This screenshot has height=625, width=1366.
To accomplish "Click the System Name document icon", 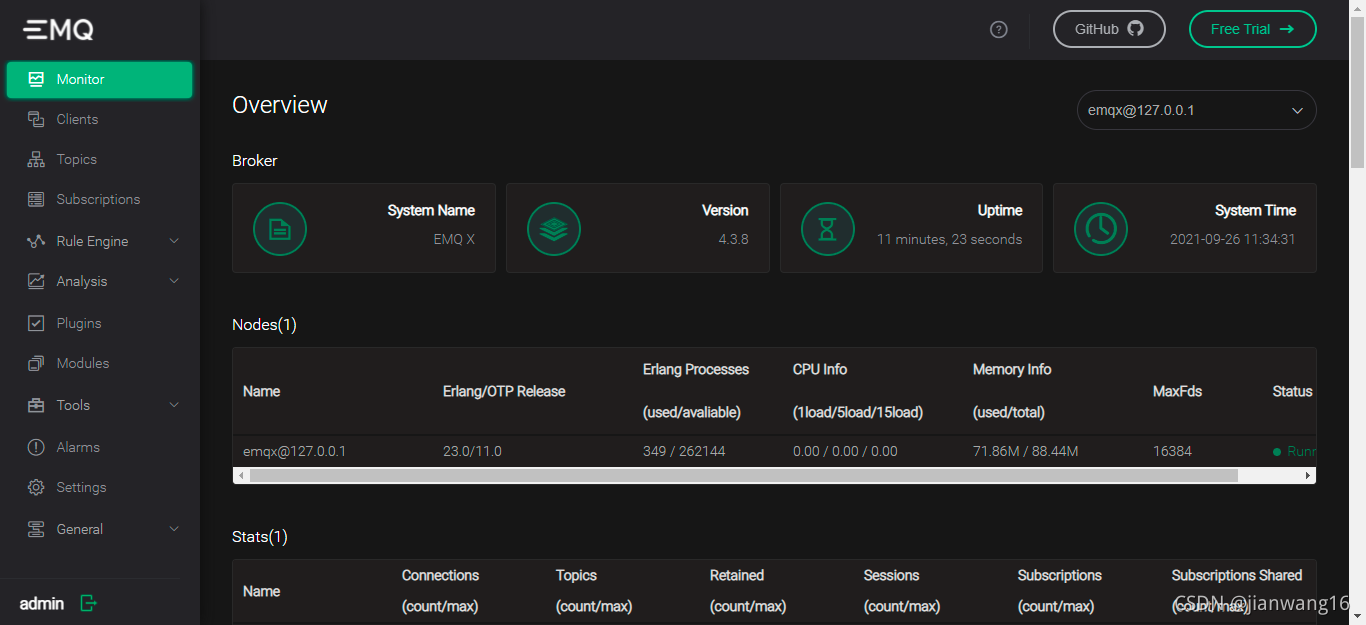I will click(280, 229).
